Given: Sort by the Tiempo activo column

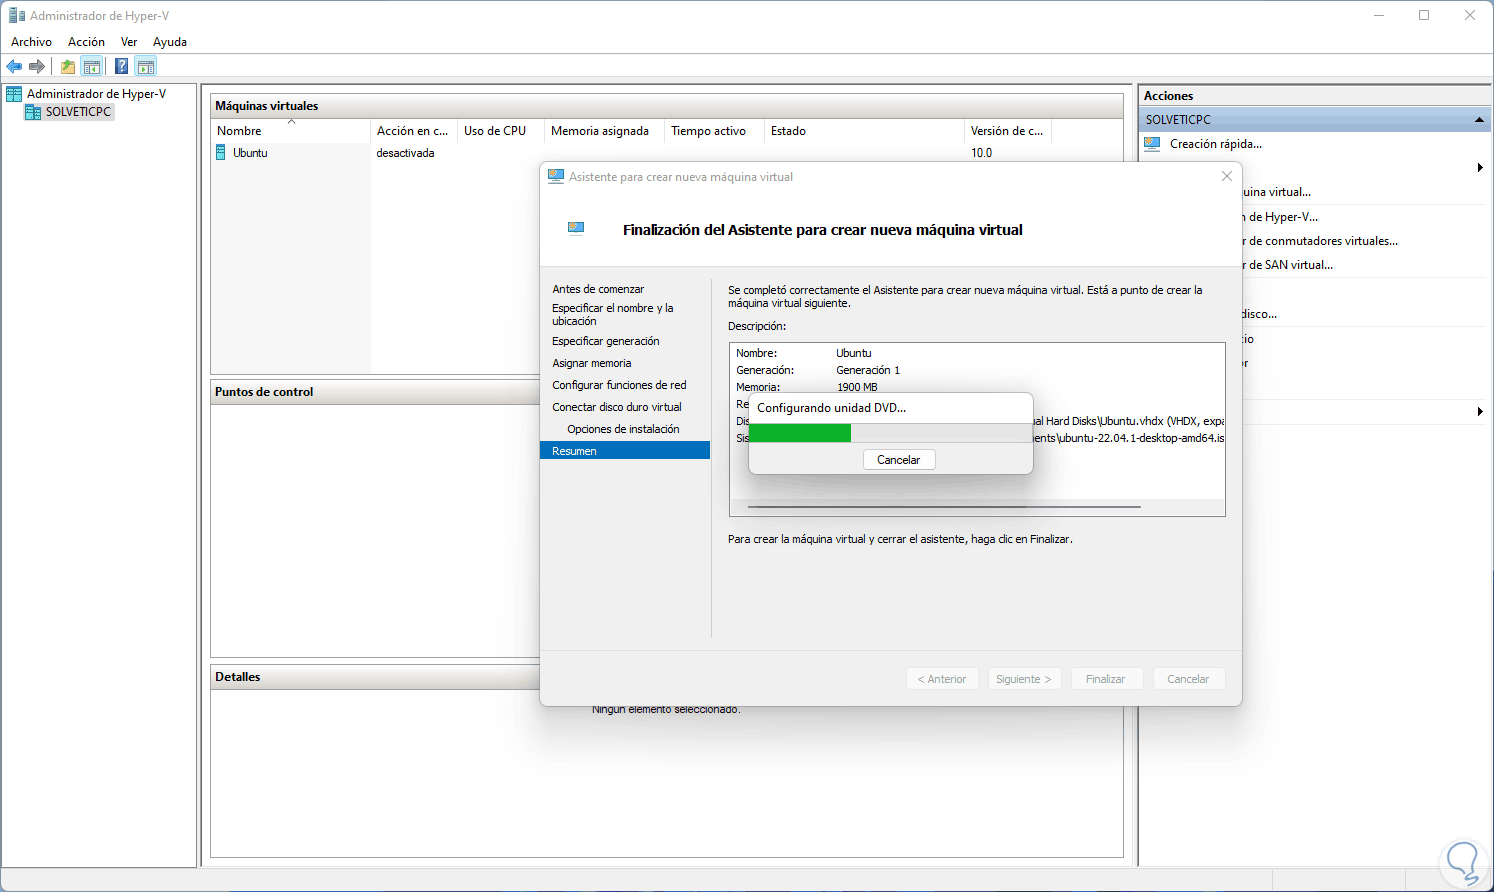Looking at the screenshot, I should tap(714, 131).
